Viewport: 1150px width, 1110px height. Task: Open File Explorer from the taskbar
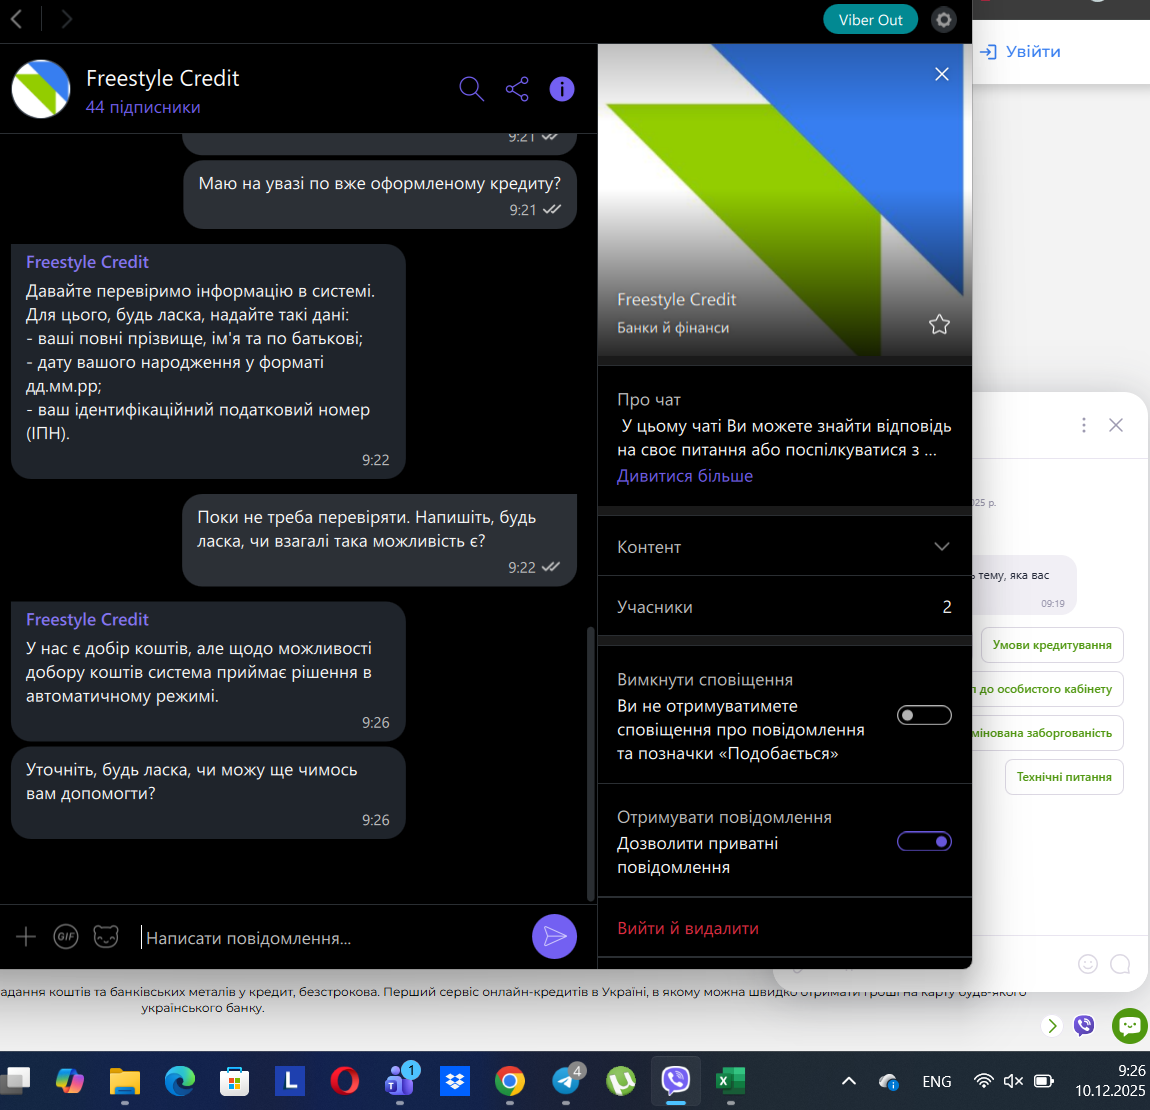125,1081
